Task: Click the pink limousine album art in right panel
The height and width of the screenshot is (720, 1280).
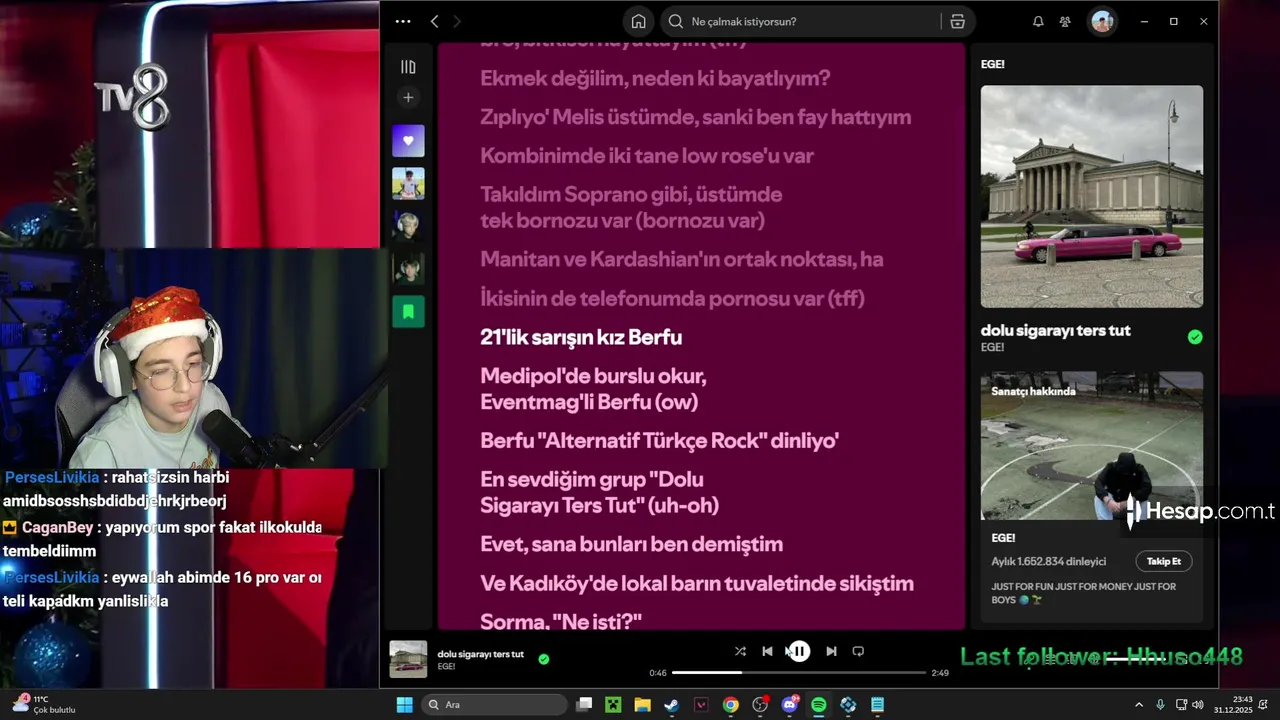Action: (1092, 196)
